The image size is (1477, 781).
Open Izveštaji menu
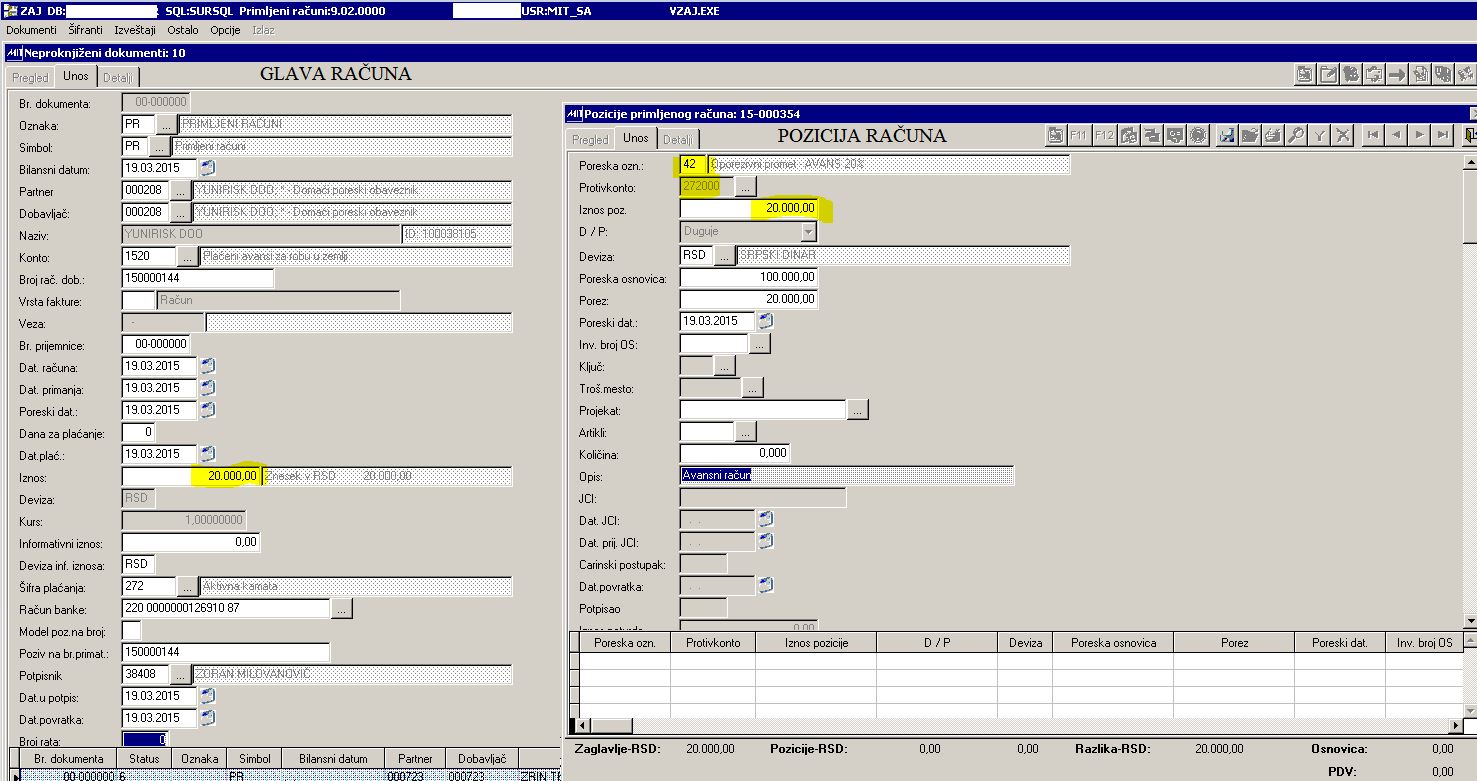pos(135,30)
